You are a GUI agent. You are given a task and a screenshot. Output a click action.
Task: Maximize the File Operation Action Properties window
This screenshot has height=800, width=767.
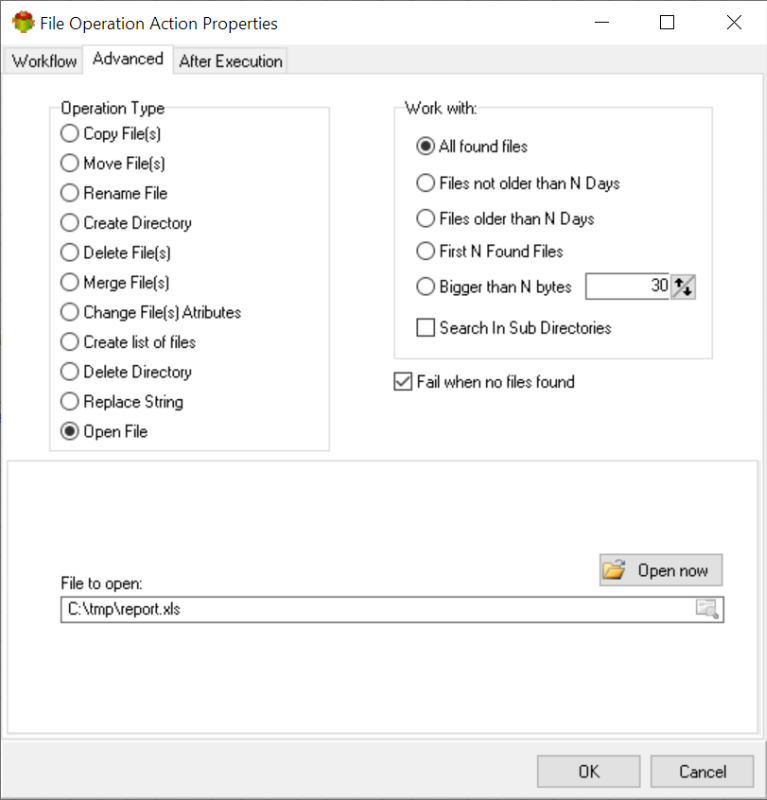[x=667, y=22]
